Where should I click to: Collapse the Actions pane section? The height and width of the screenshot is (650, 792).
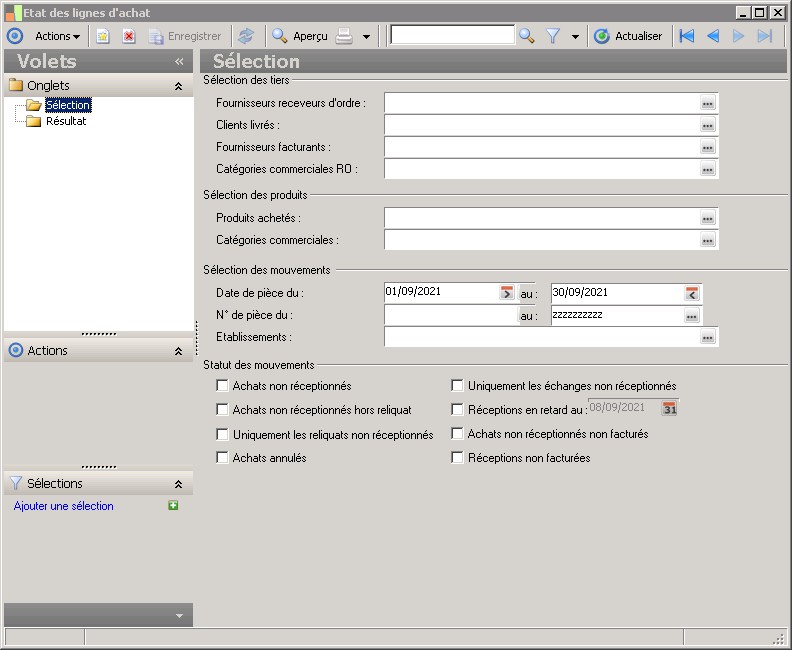click(x=178, y=351)
